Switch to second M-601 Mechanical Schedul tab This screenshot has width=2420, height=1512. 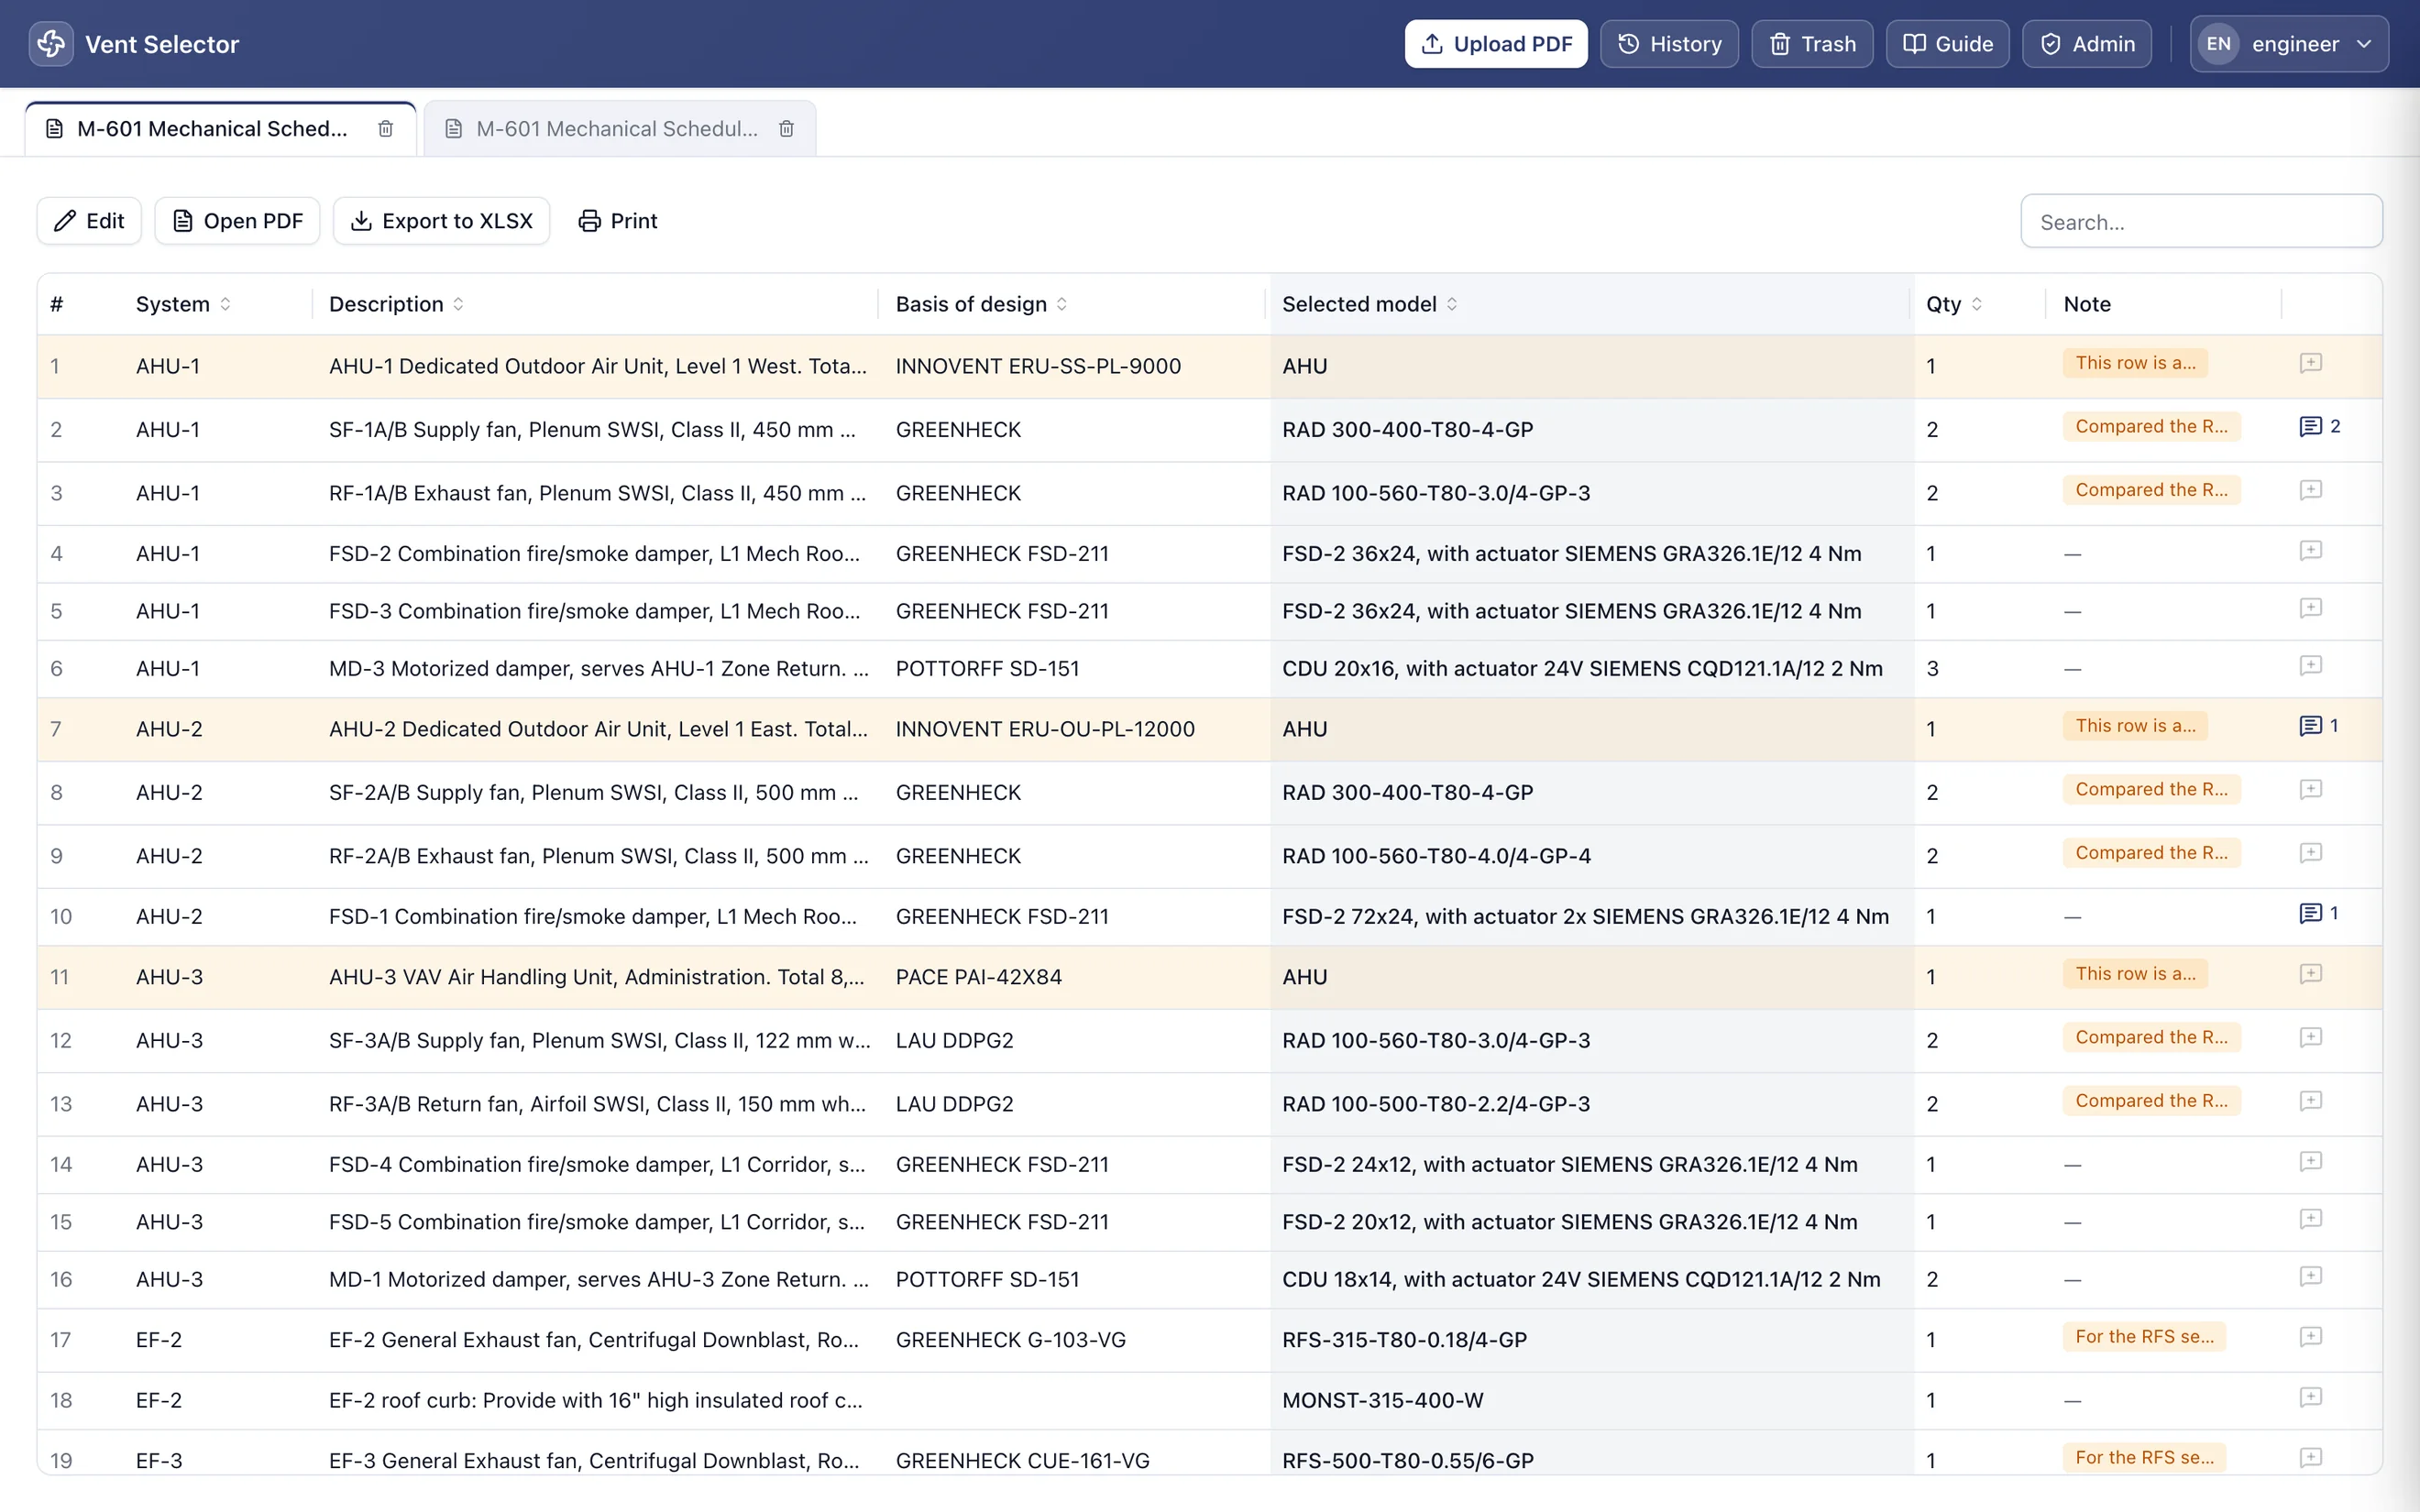coord(620,129)
